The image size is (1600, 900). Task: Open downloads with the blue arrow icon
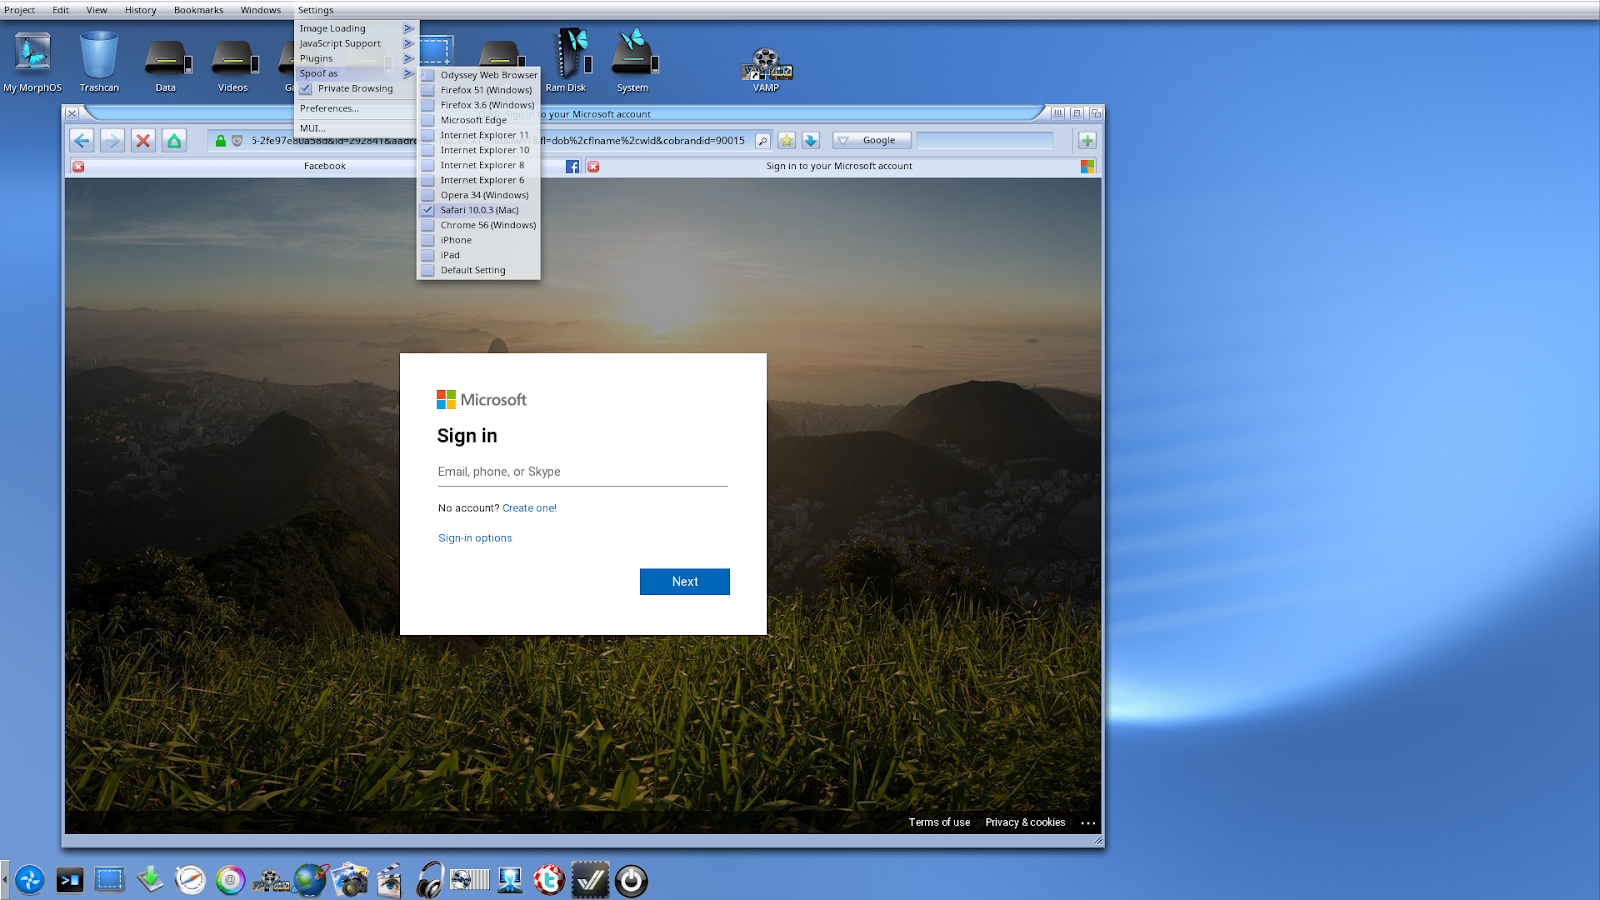point(811,141)
